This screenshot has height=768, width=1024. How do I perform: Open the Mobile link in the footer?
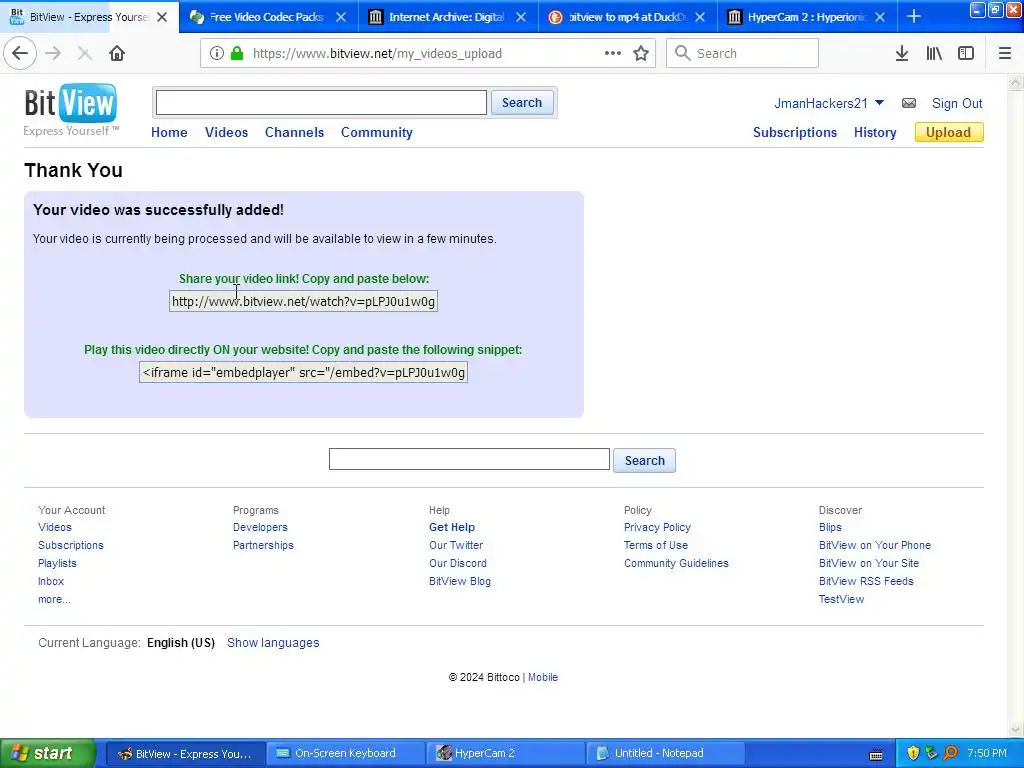(x=543, y=677)
